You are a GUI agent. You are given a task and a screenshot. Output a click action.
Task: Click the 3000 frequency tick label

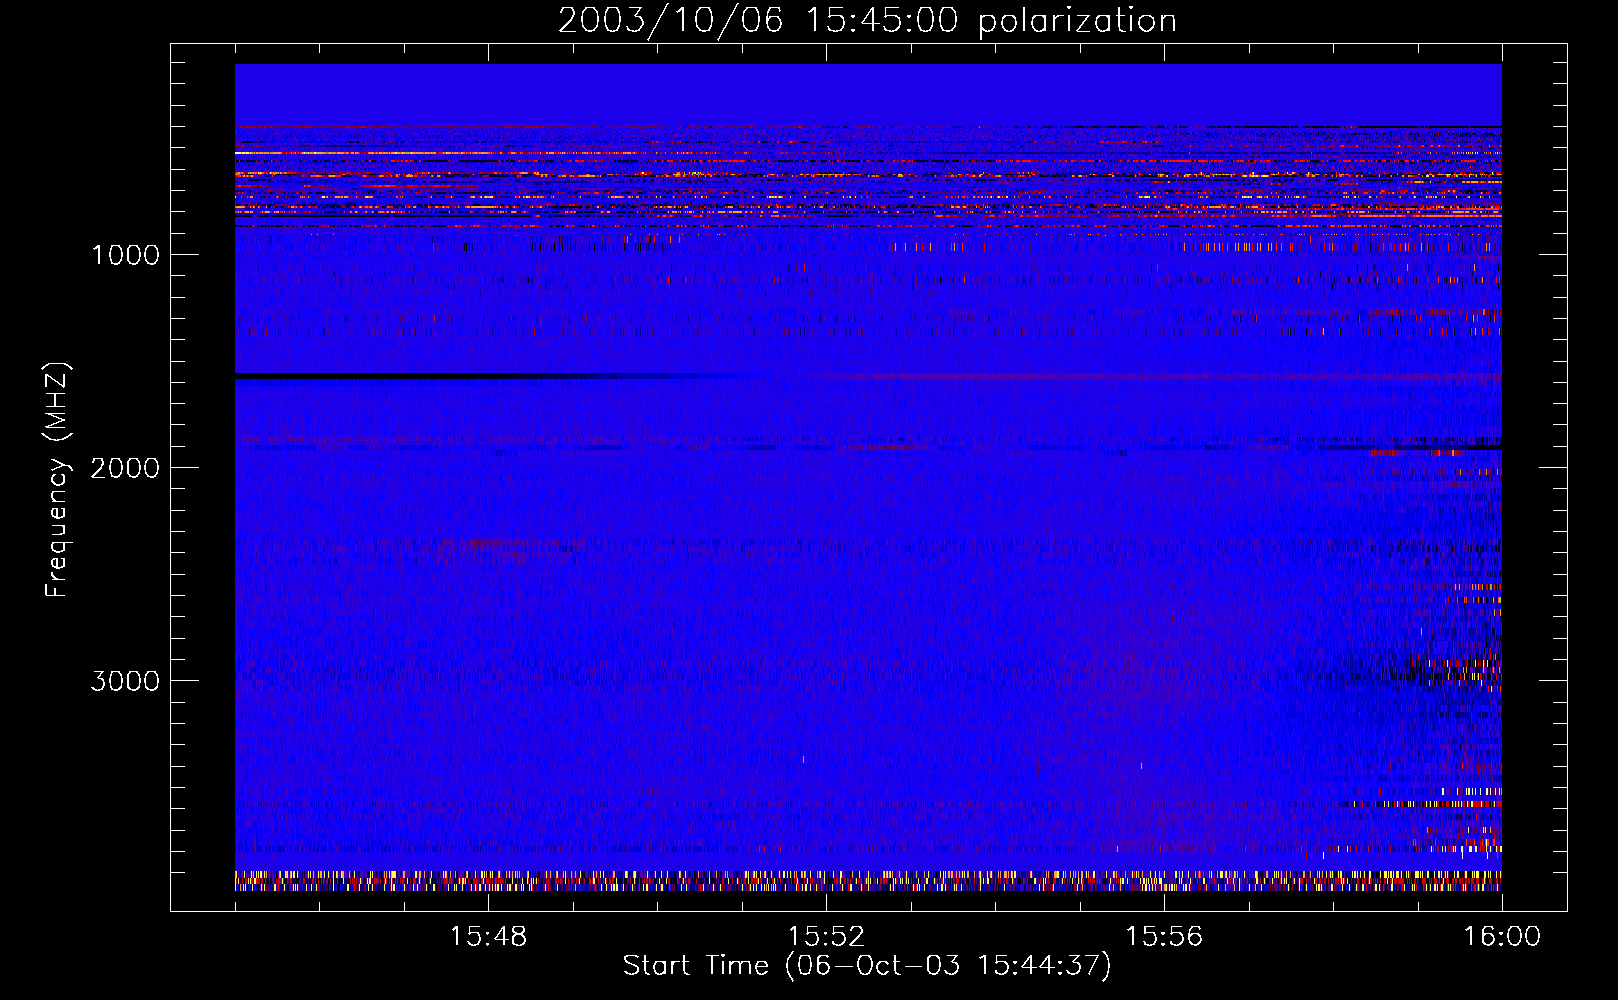(125, 681)
